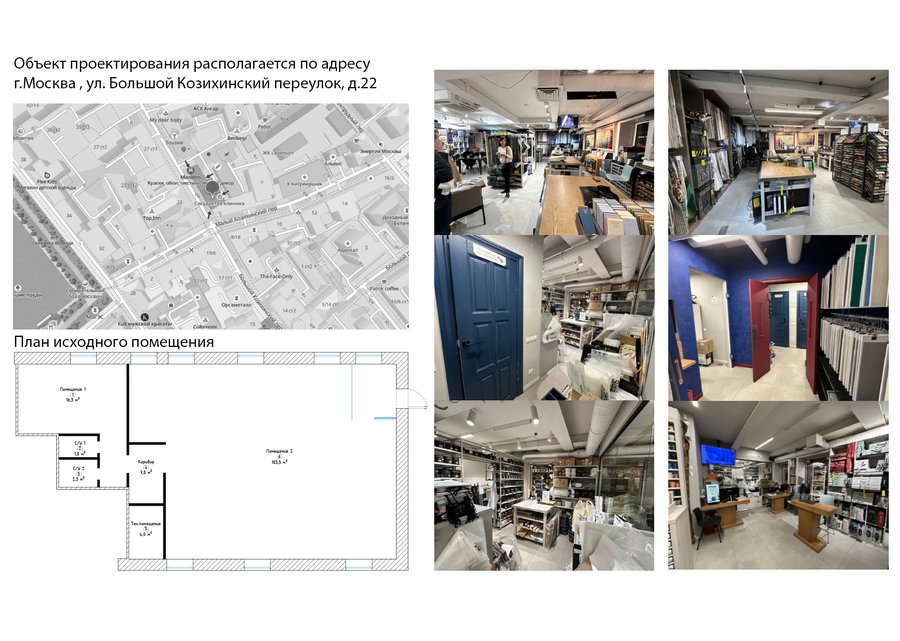Click the address line 'г.Москва, ул. Большой Козихинский переулок, д.22'

point(195,84)
